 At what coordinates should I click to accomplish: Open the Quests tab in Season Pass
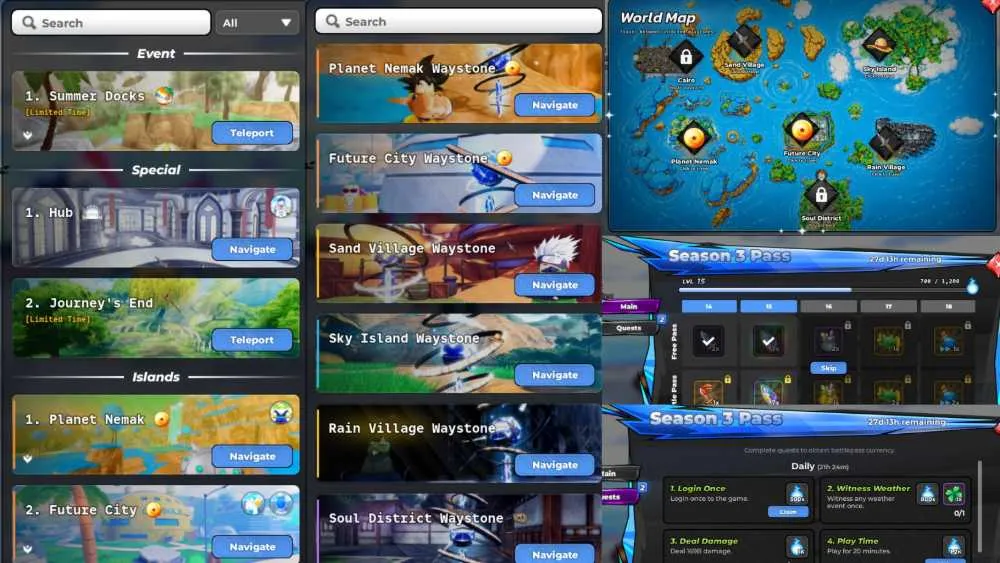click(x=629, y=328)
